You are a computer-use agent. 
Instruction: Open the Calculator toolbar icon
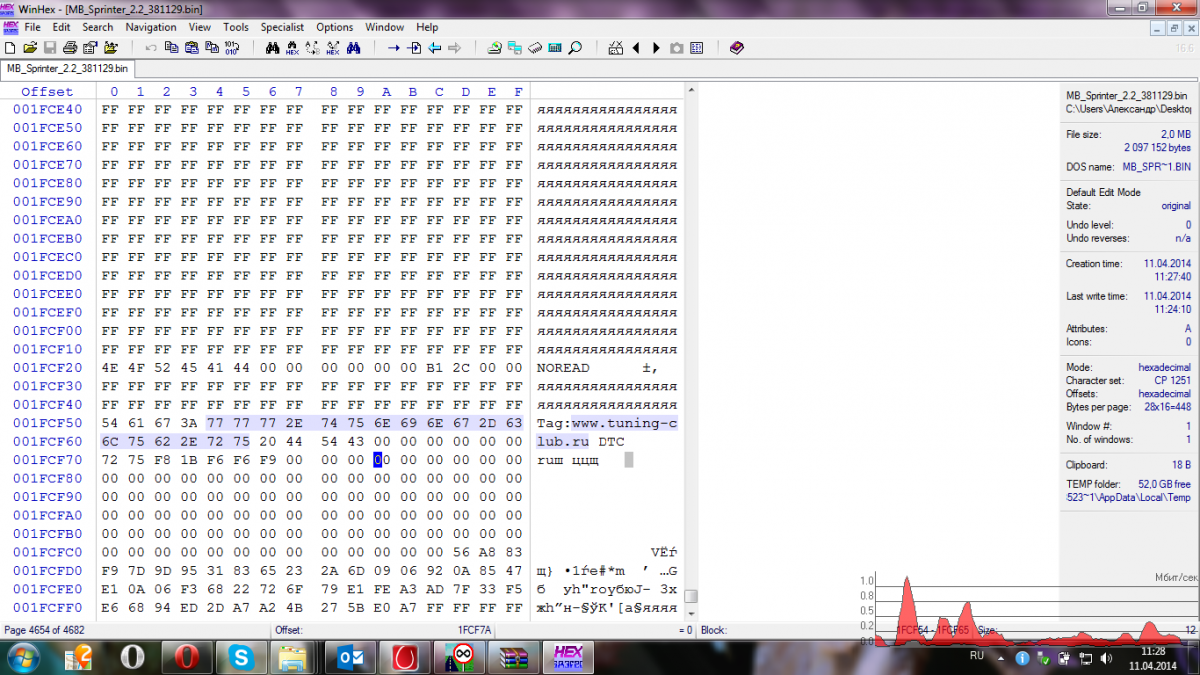click(x=555, y=47)
